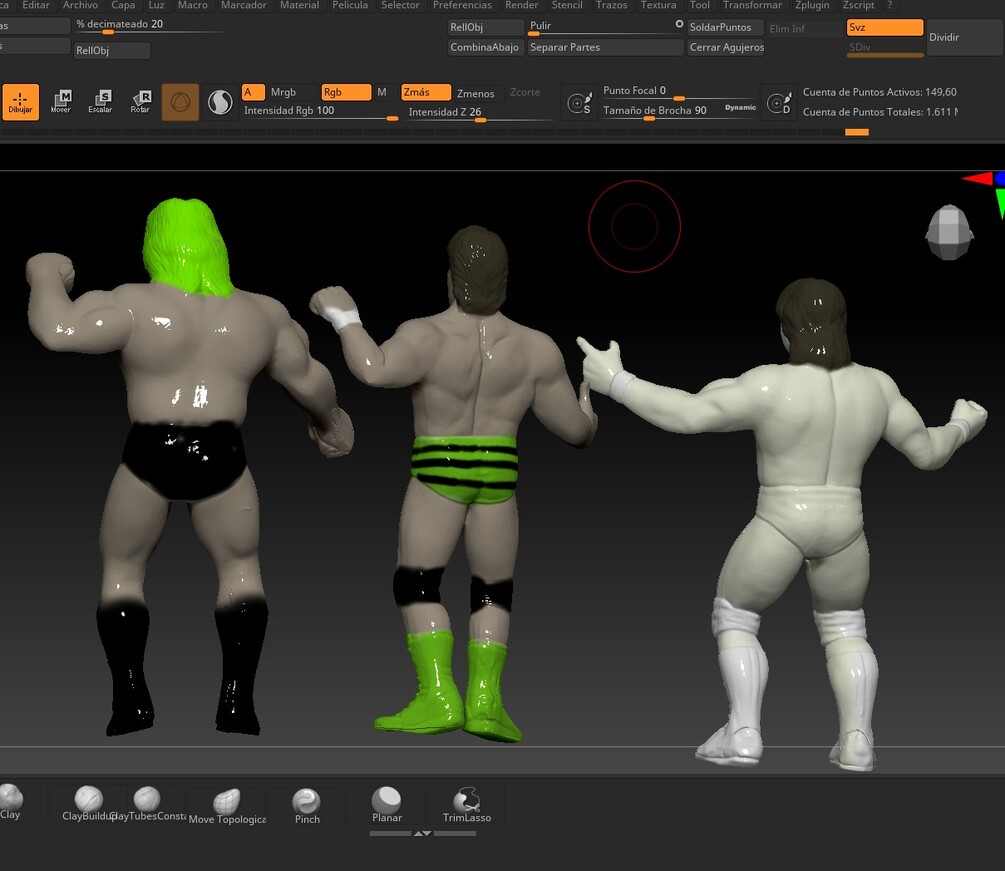Viewport: 1005px width, 871px height.
Task: Adjust the Intensidad Z slider
Action: pos(481,113)
